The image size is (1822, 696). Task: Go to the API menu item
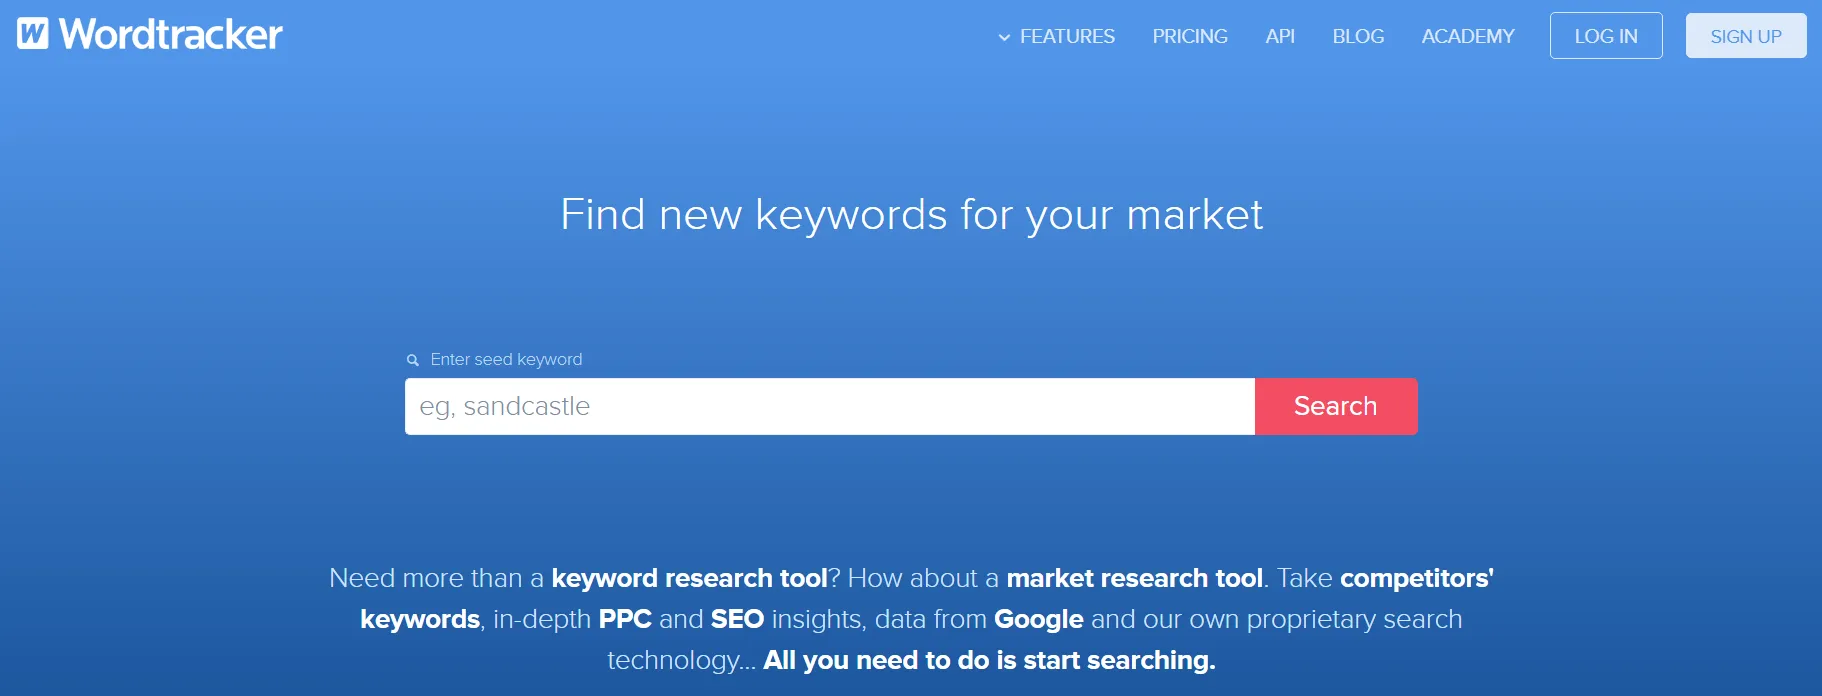(x=1280, y=37)
